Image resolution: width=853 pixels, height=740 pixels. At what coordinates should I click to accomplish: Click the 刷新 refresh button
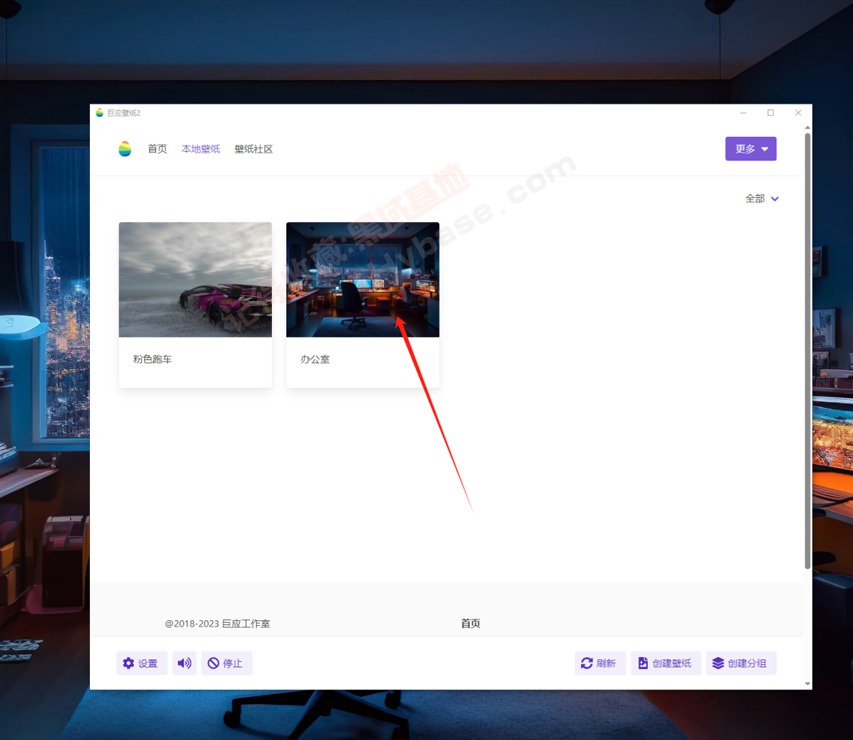pyautogui.click(x=599, y=663)
